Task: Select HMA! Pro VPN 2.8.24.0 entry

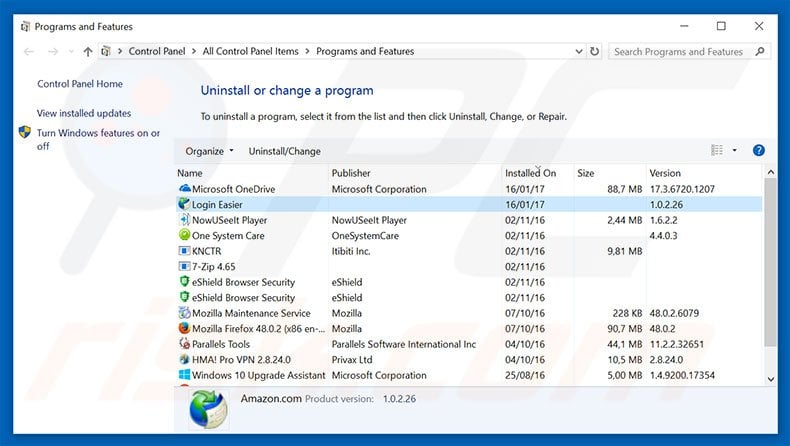Action: tap(241, 359)
